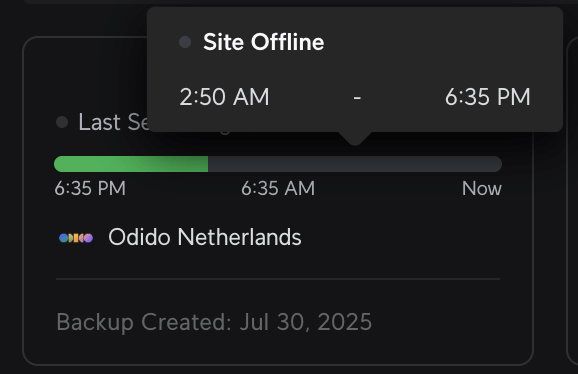Click the gray dot next to Last Seen
The image size is (578, 374).
[62, 122]
